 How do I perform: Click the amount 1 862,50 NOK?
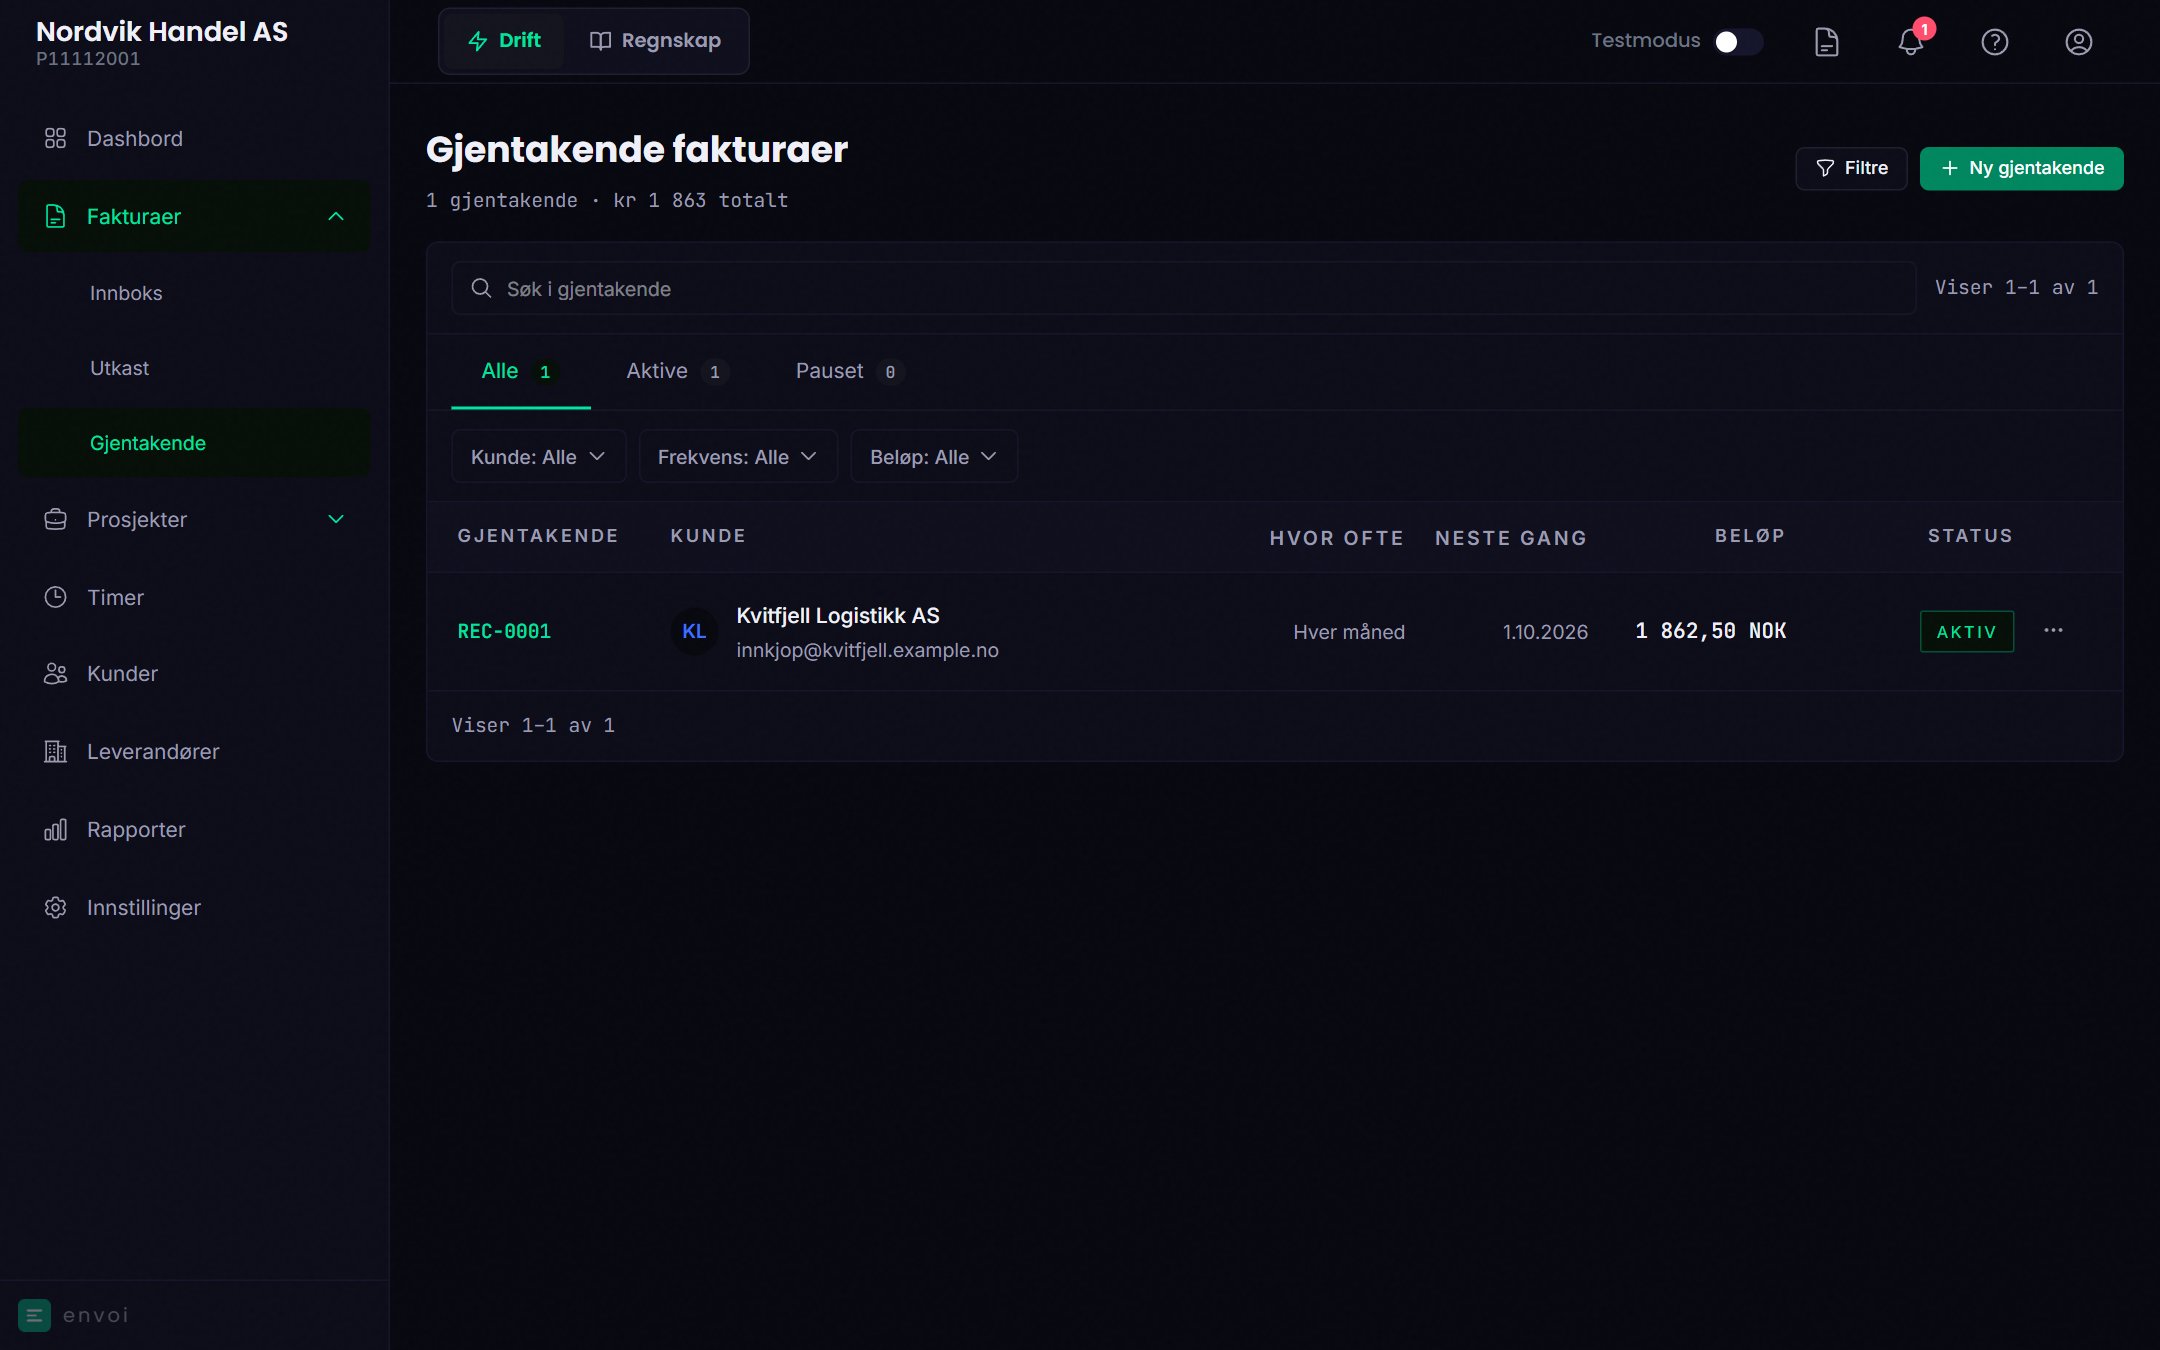[1710, 631]
